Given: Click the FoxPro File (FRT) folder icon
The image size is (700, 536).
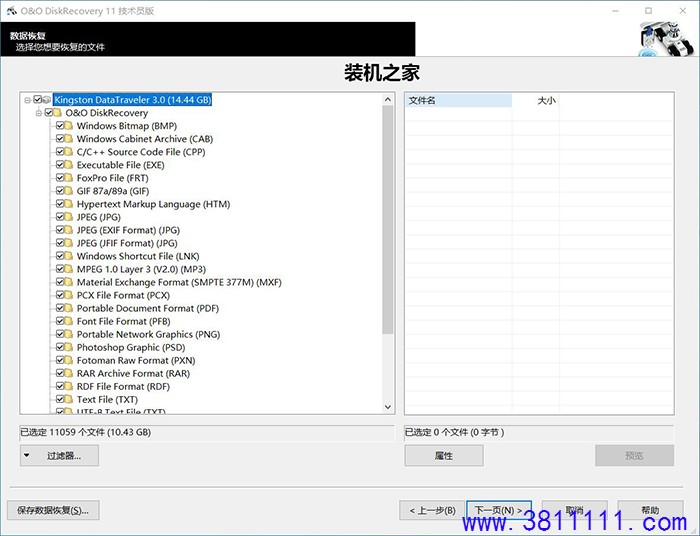Looking at the screenshot, I should (68, 178).
